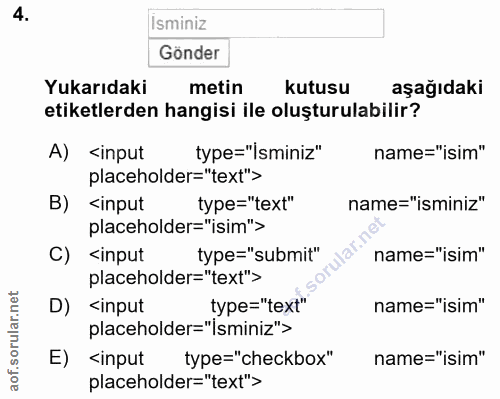Select answer option A) type="İsminiz"
Image resolution: width=500 pixels, height=399 pixels.
pyautogui.click(x=267, y=164)
